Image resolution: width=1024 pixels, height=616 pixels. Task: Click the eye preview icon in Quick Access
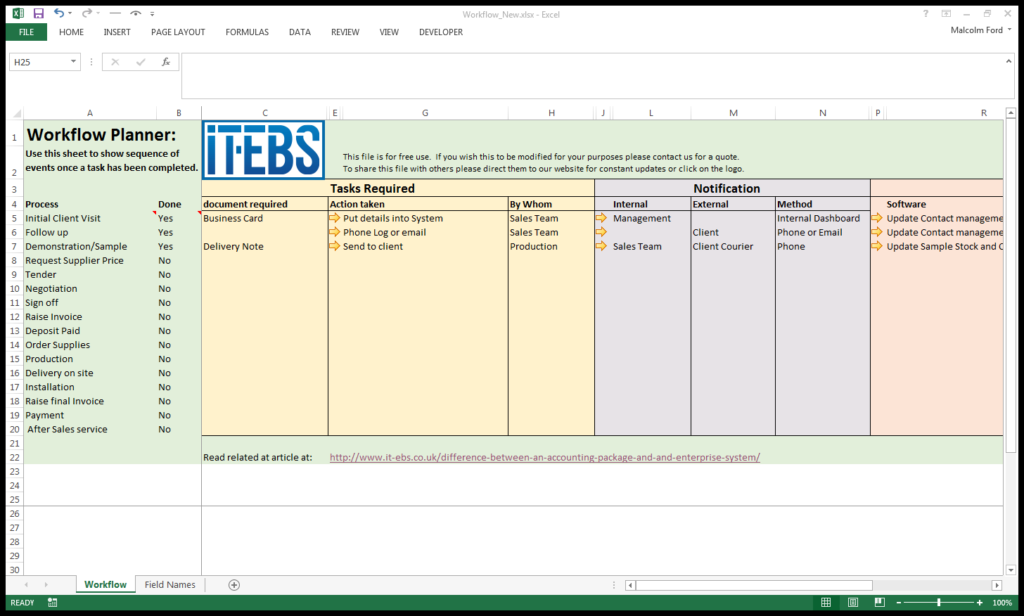(135, 13)
